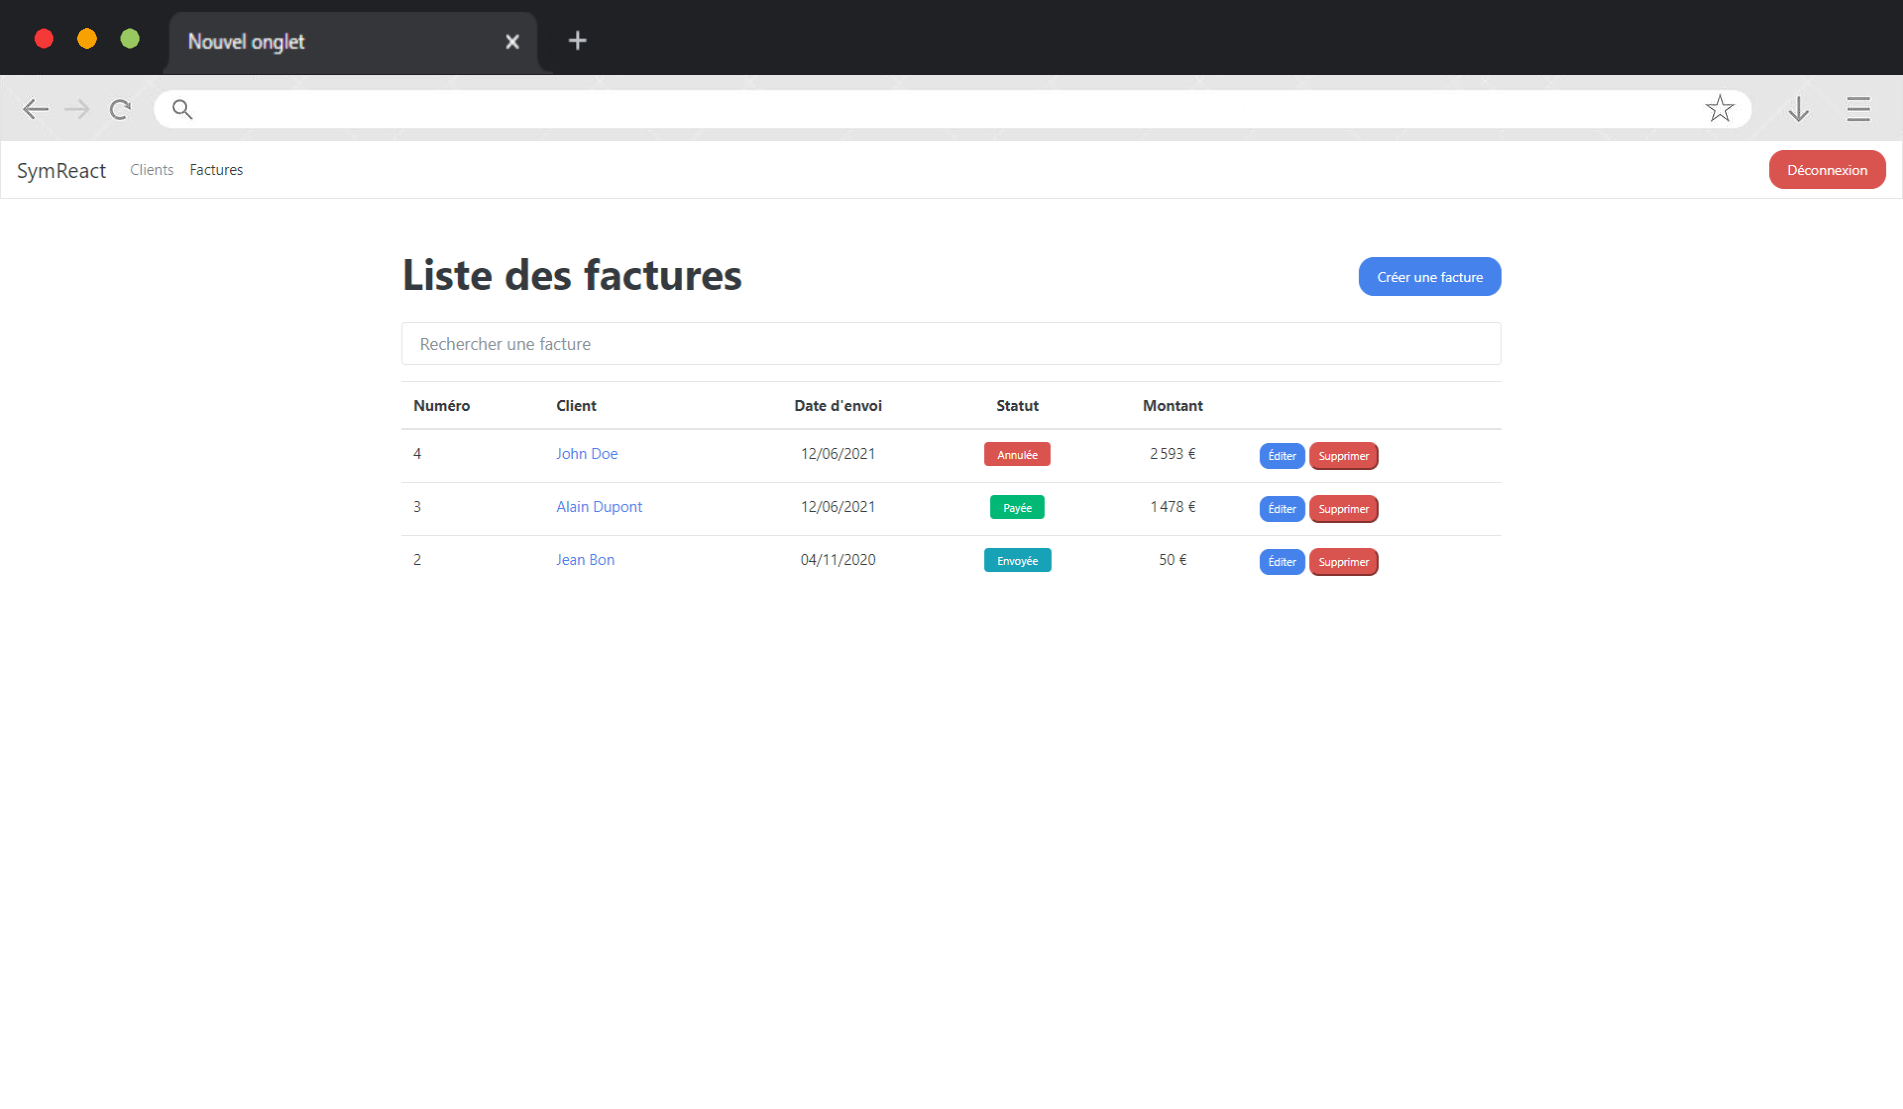Close the Nouvel onglet tab
Image resolution: width=1903 pixels, height=1109 pixels.
click(512, 42)
